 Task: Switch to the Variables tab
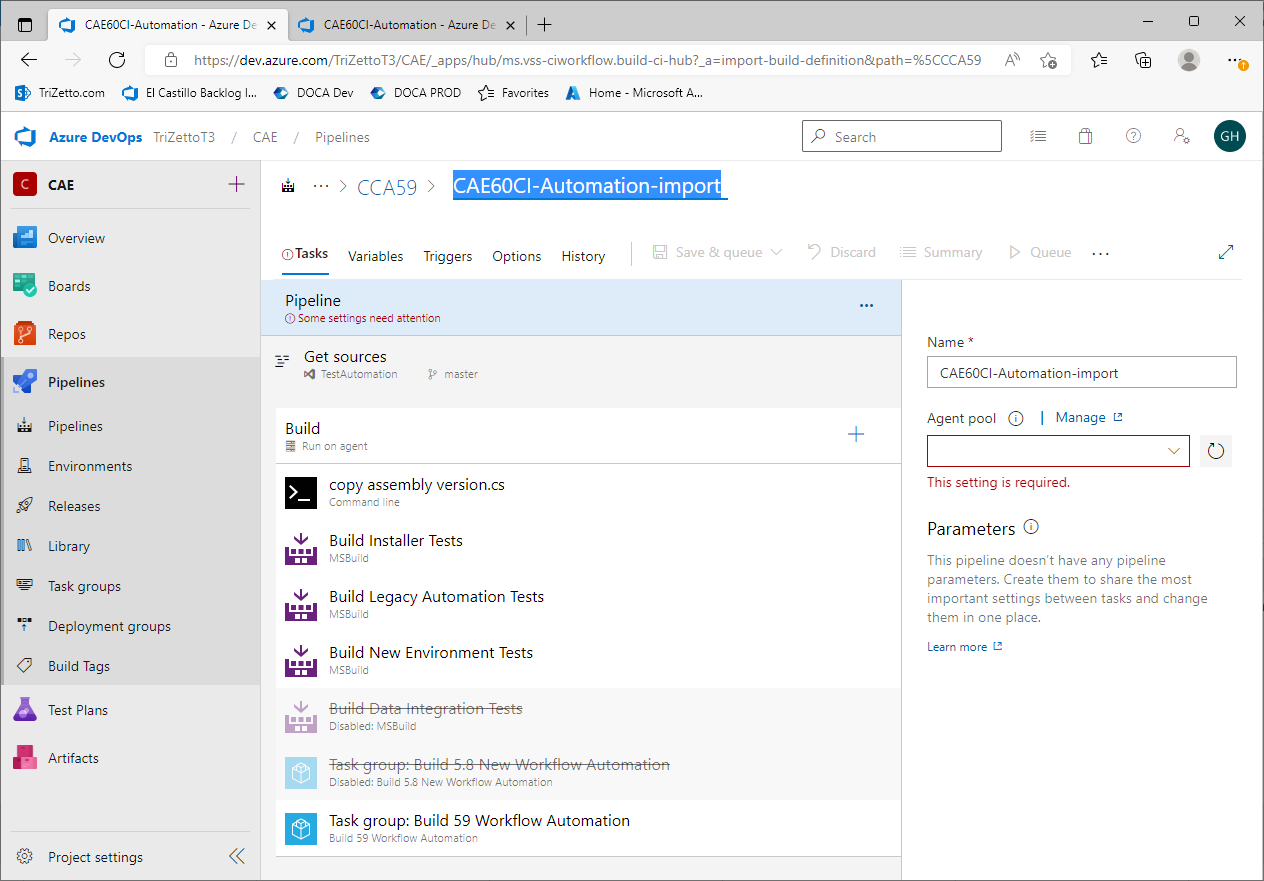(x=375, y=256)
